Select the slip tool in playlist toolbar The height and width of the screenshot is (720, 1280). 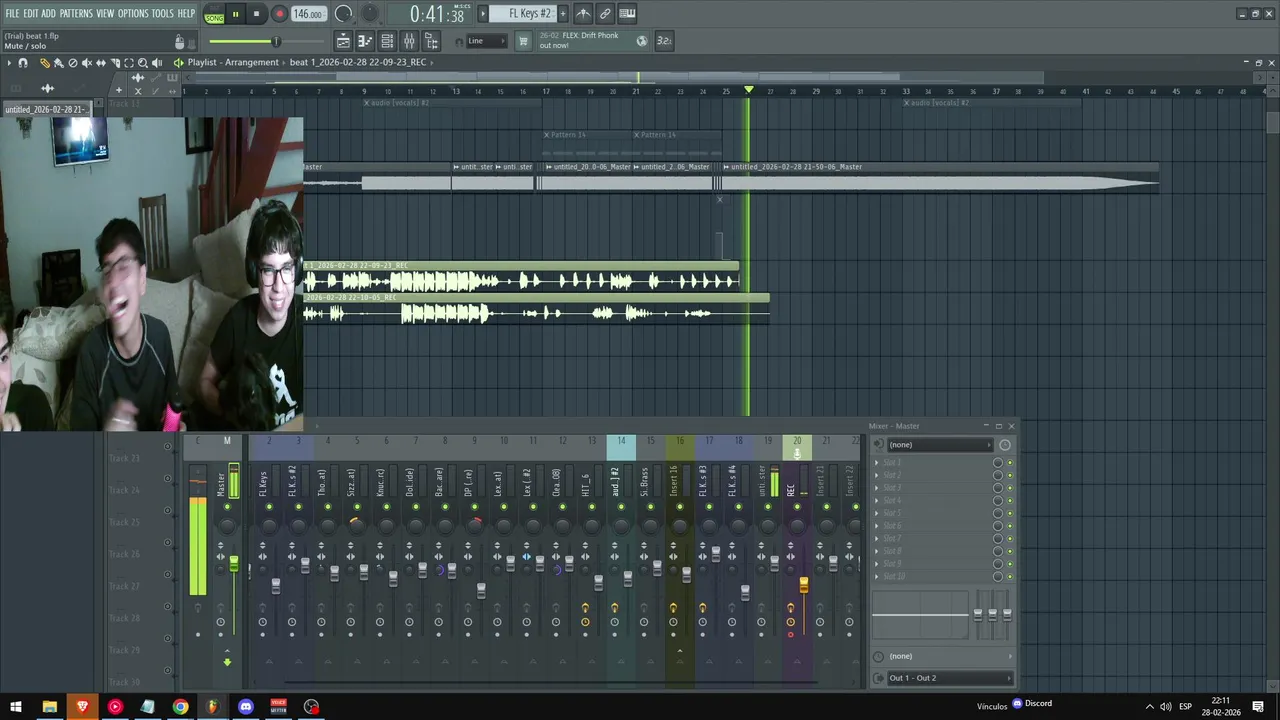100,63
